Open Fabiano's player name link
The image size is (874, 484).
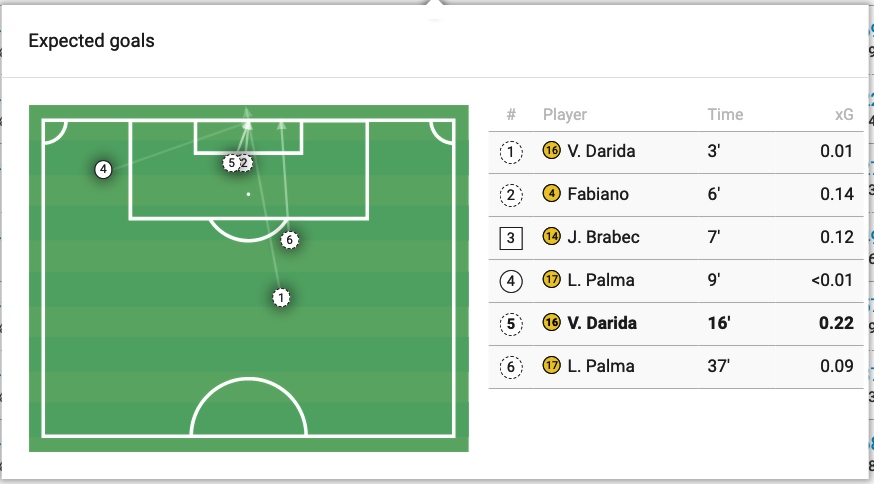pos(598,194)
